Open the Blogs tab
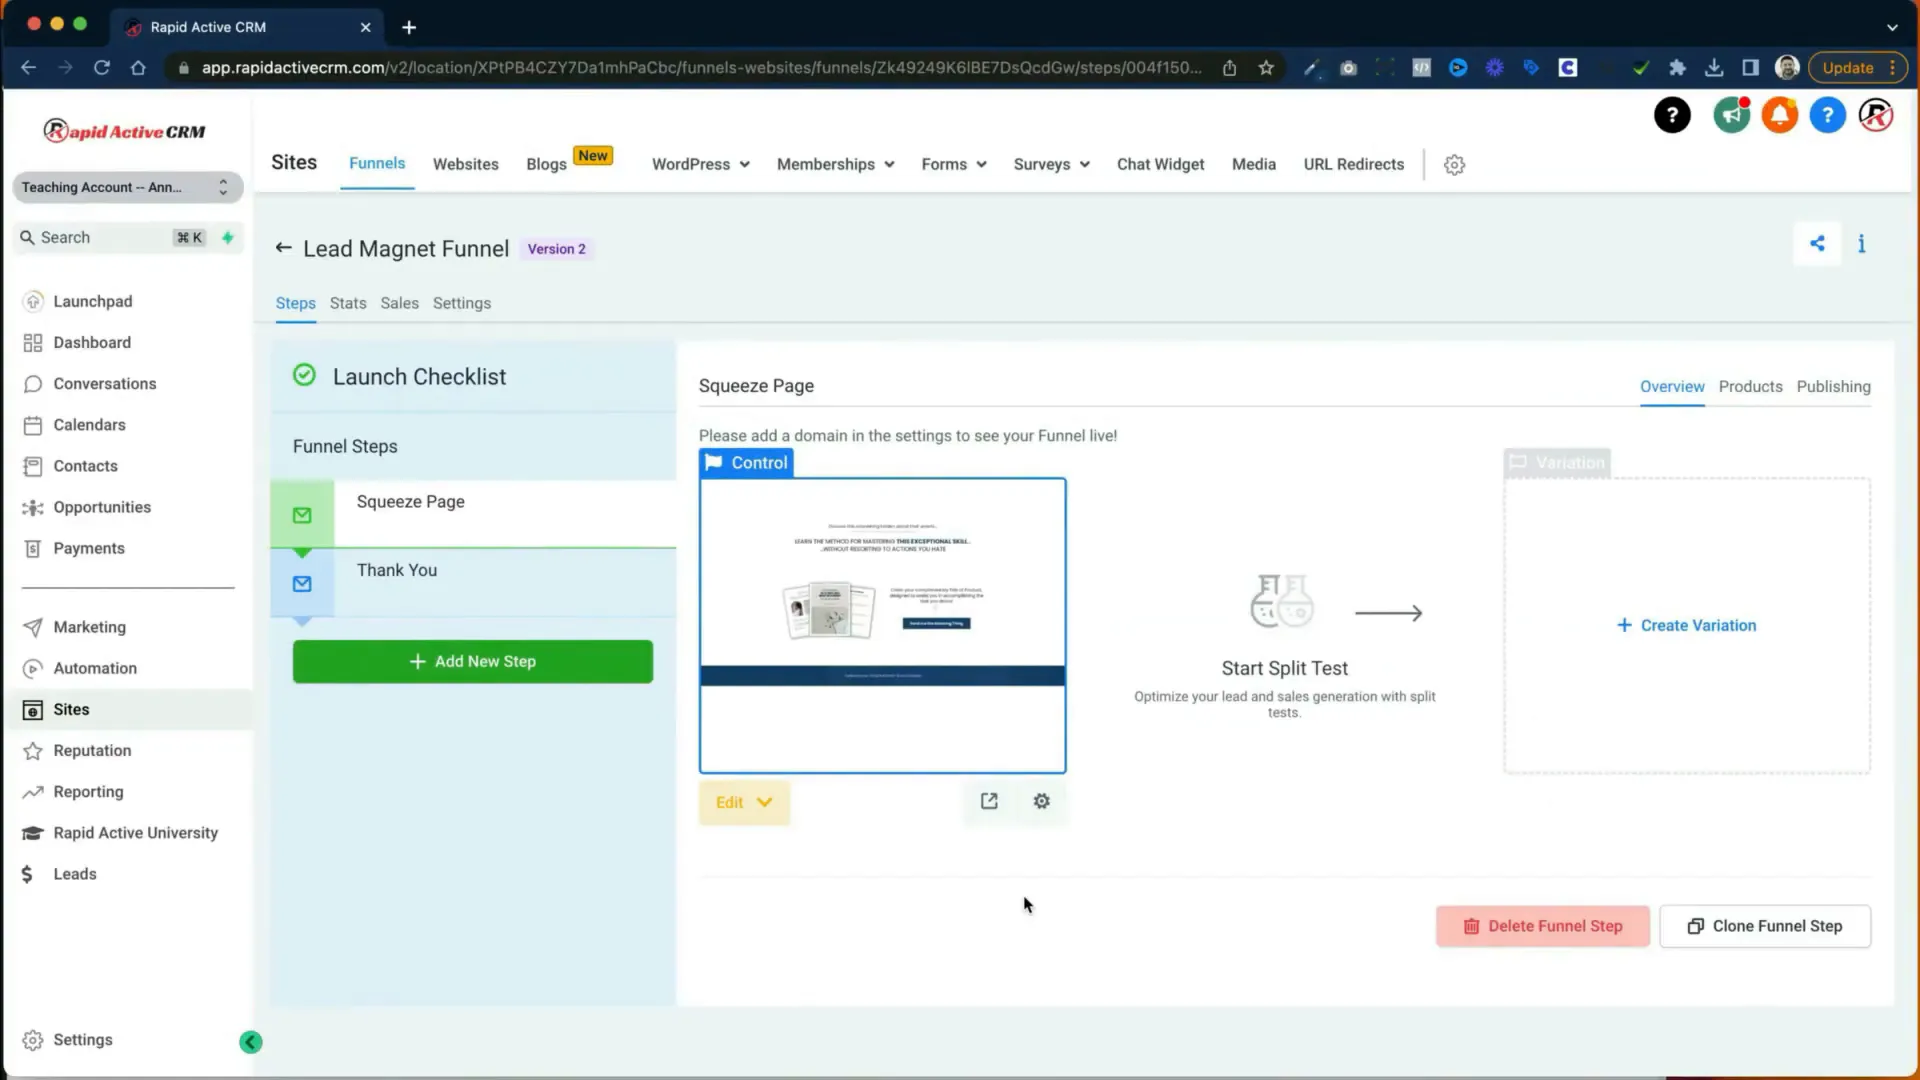Screen dimensions: 1920x1080 [x=546, y=164]
